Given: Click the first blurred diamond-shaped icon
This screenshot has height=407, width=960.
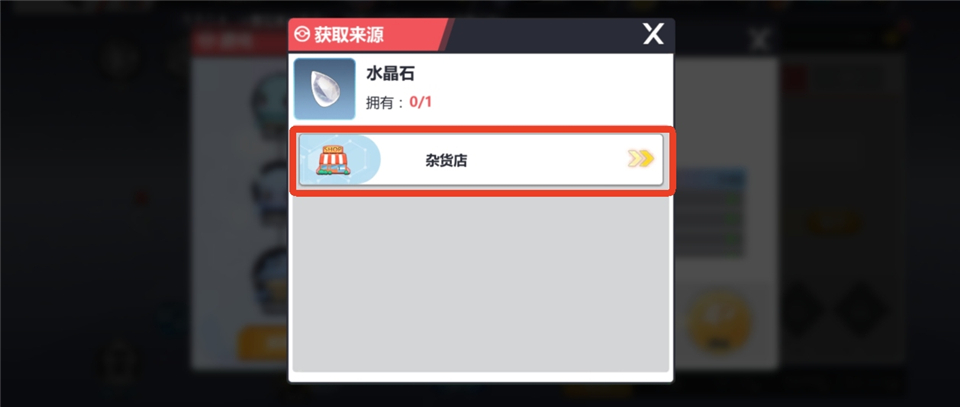Looking at the screenshot, I should pos(802,309).
